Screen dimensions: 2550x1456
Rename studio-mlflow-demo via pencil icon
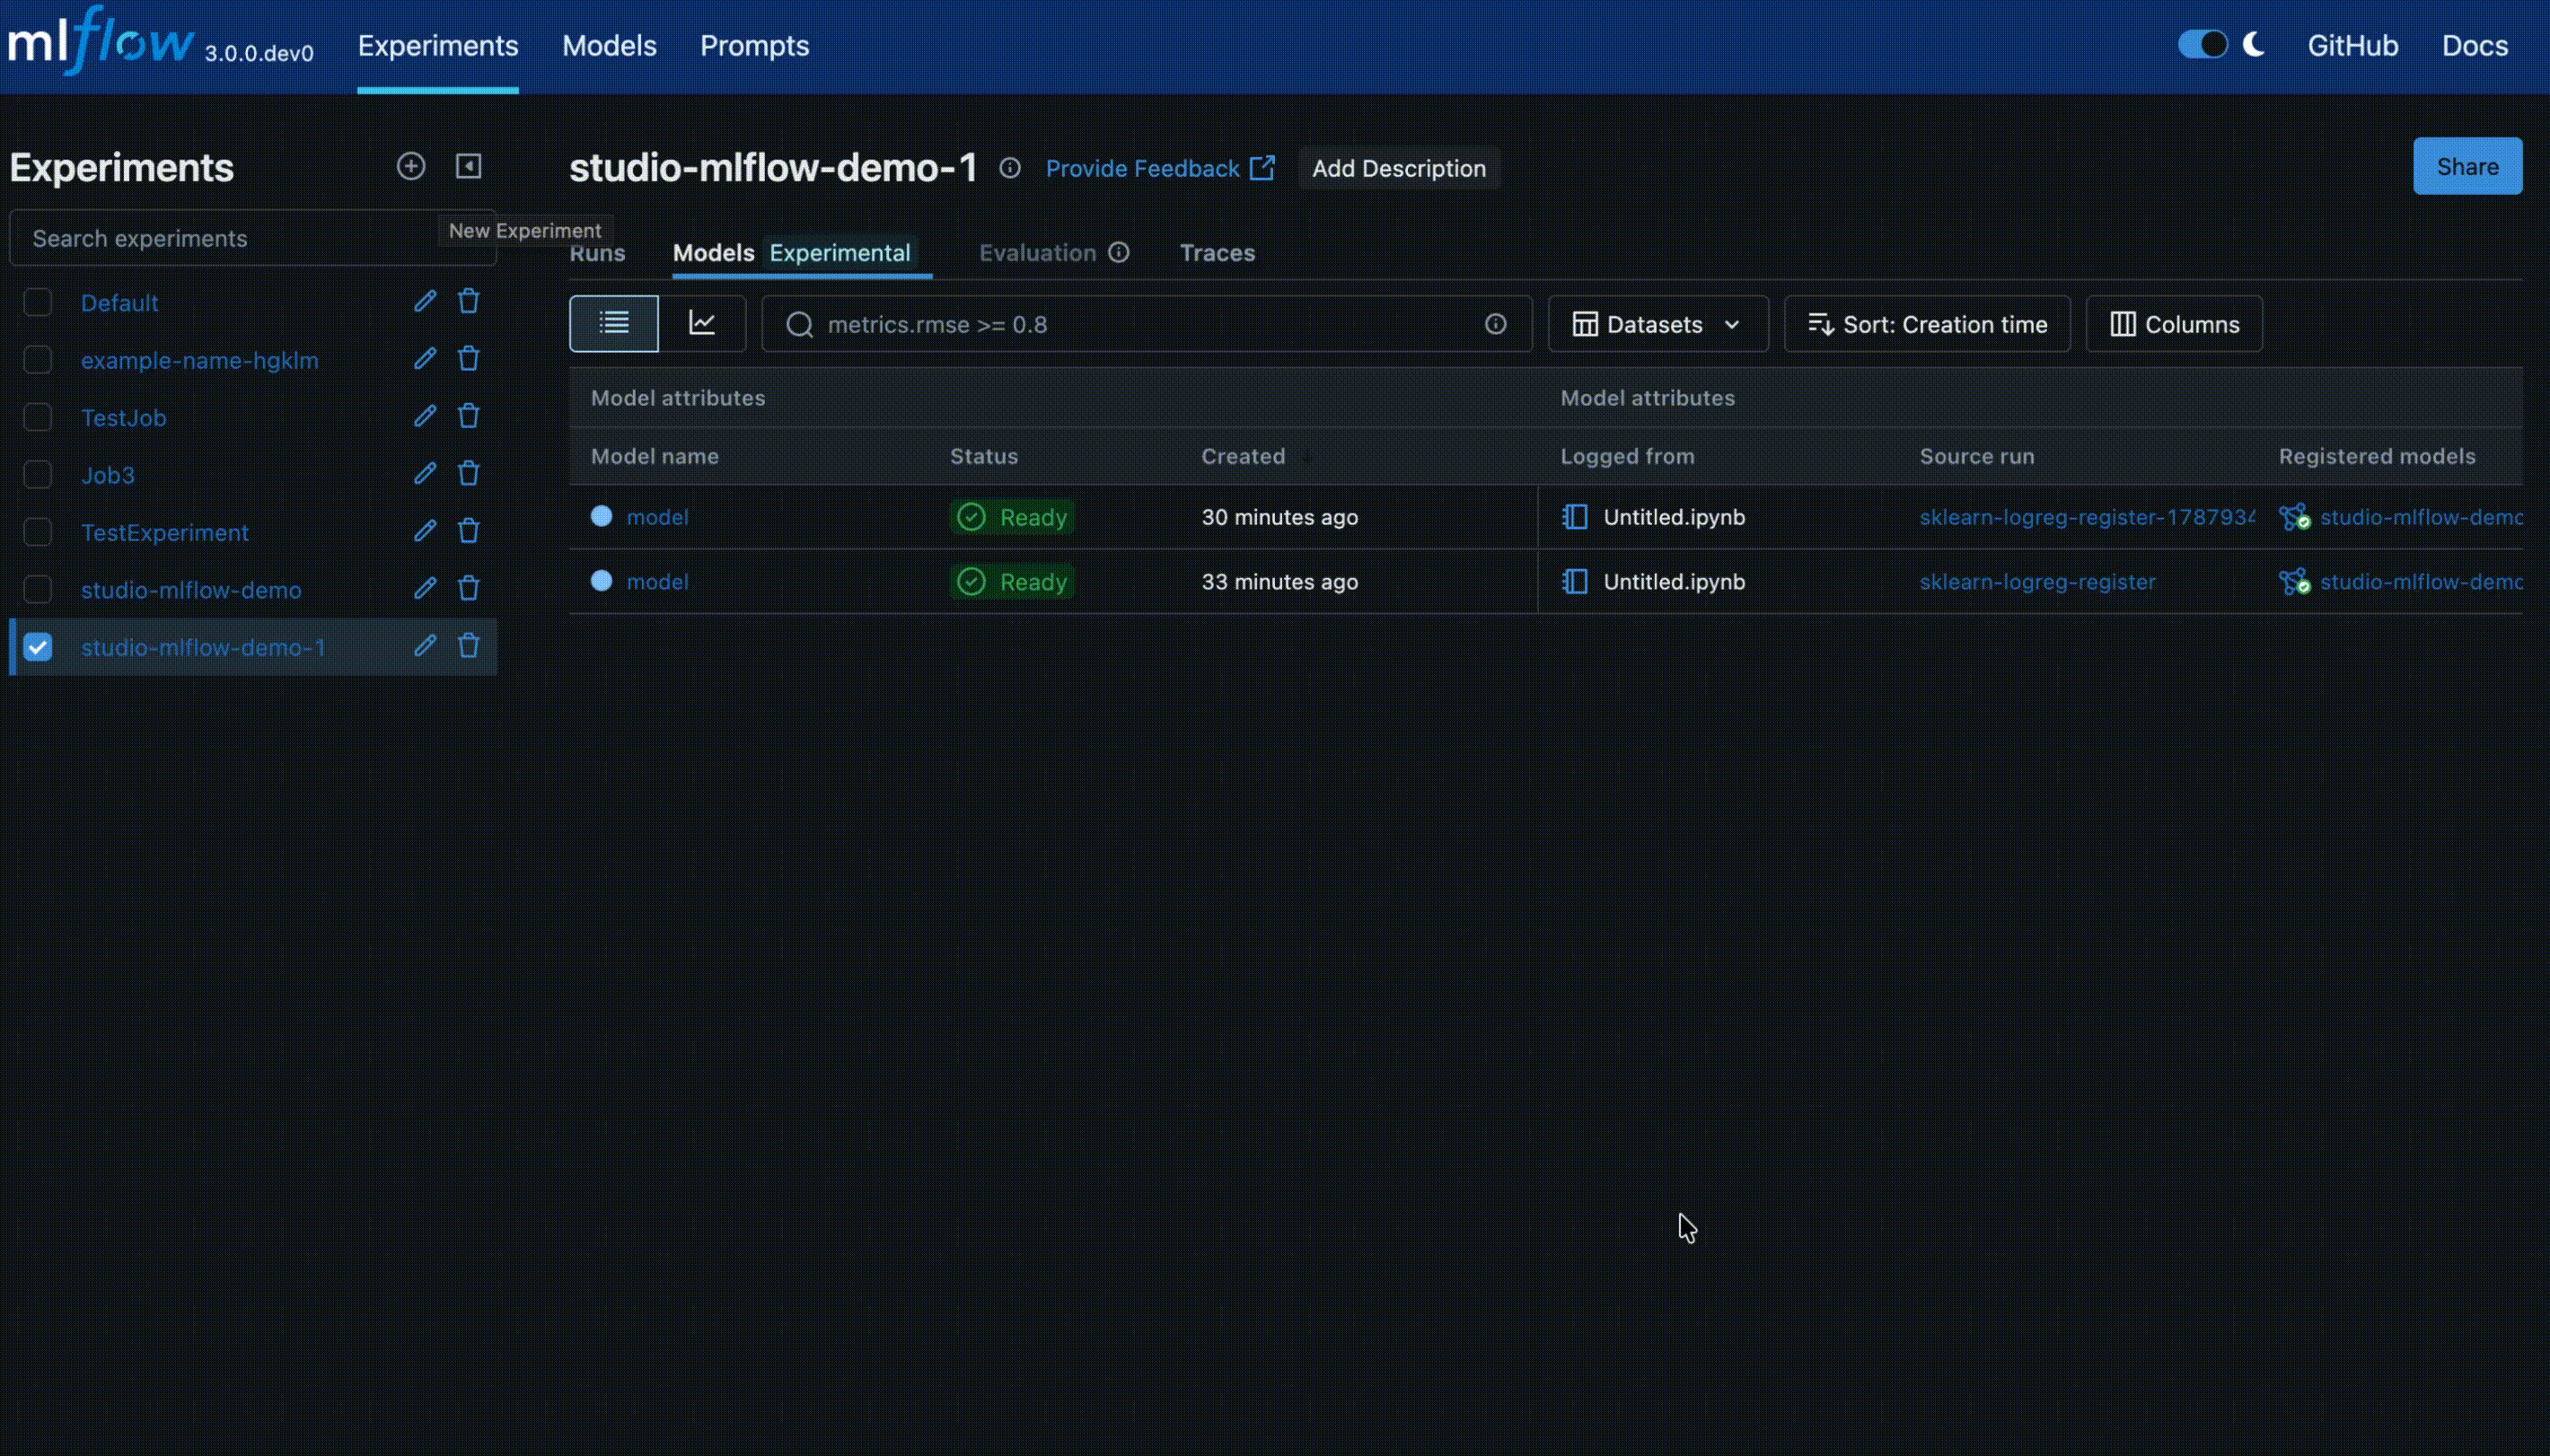click(425, 588)
